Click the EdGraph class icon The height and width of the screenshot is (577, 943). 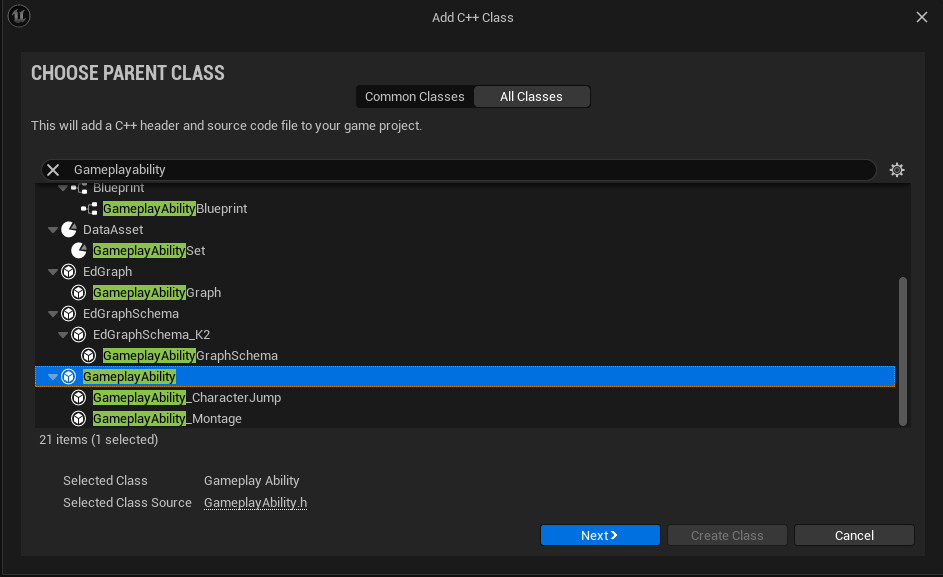(69, 272)
